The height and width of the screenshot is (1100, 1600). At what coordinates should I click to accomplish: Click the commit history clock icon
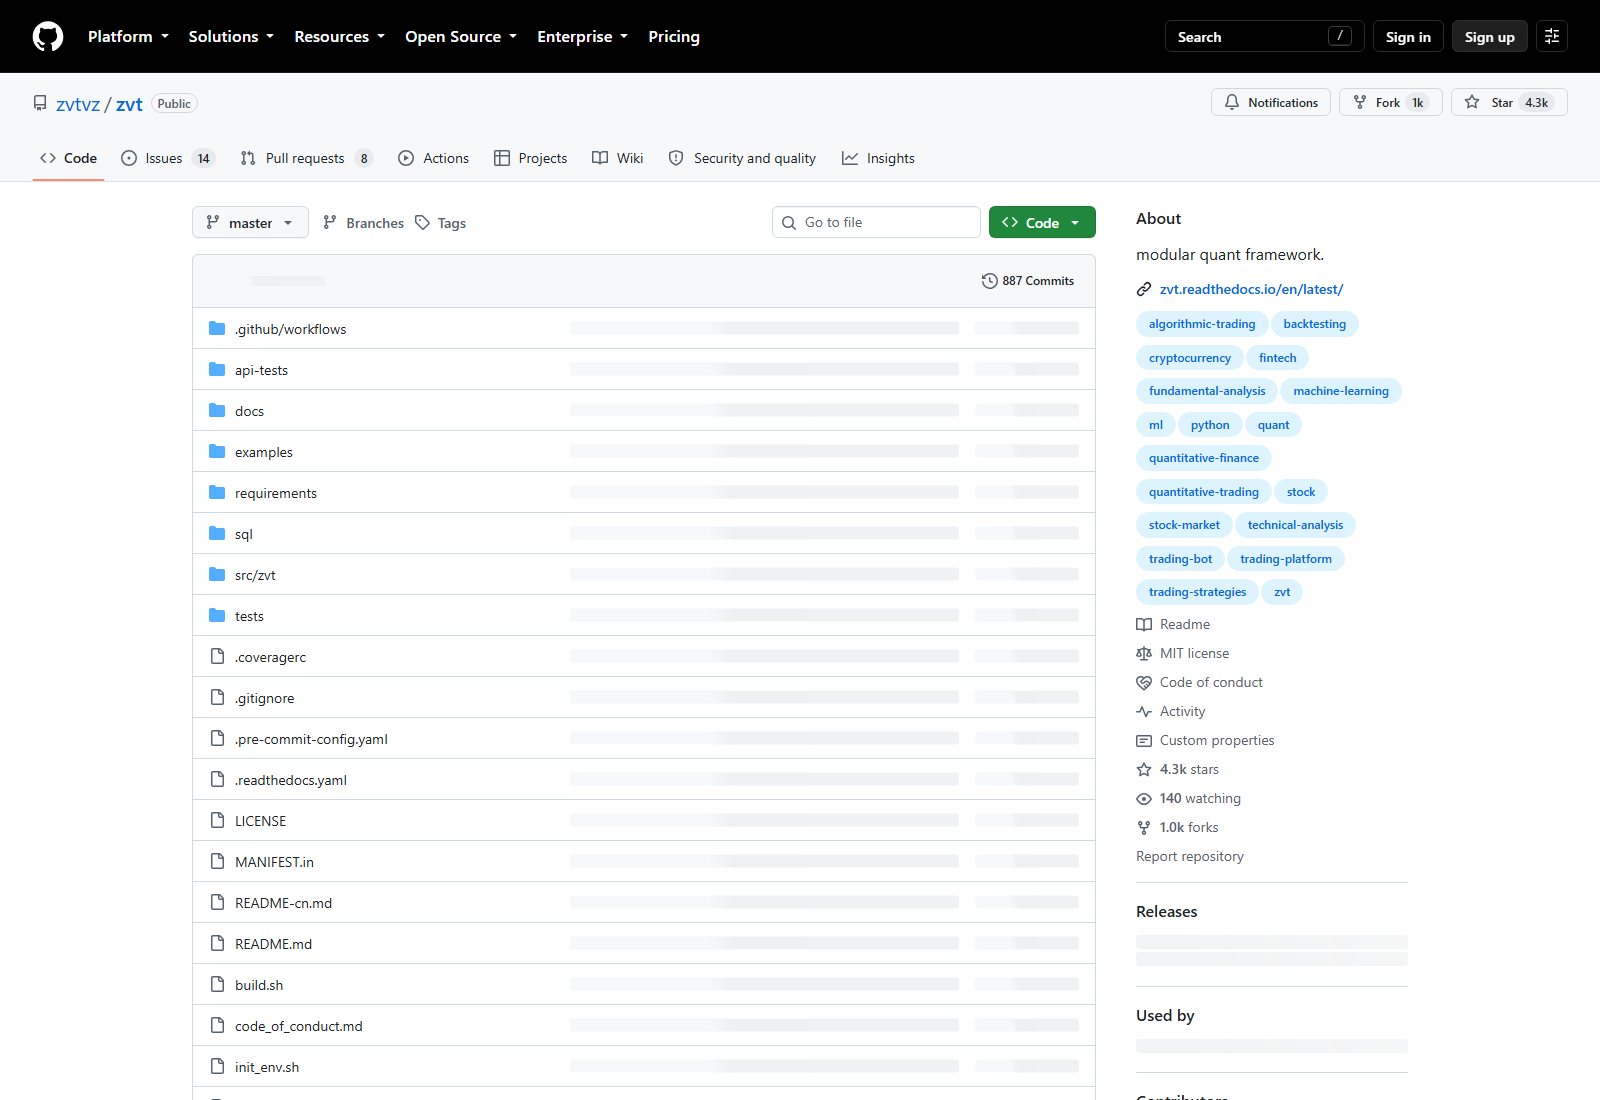(x=990, y=281)
